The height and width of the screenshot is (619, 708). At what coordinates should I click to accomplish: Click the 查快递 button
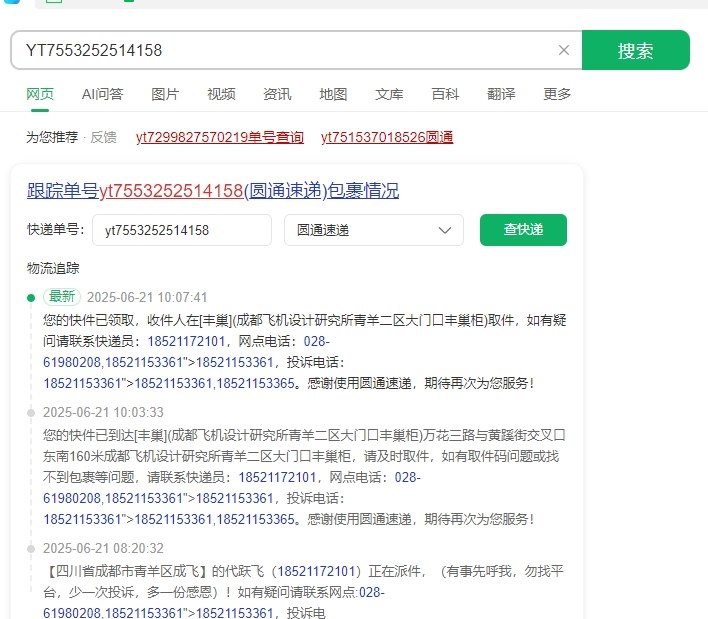523,230
